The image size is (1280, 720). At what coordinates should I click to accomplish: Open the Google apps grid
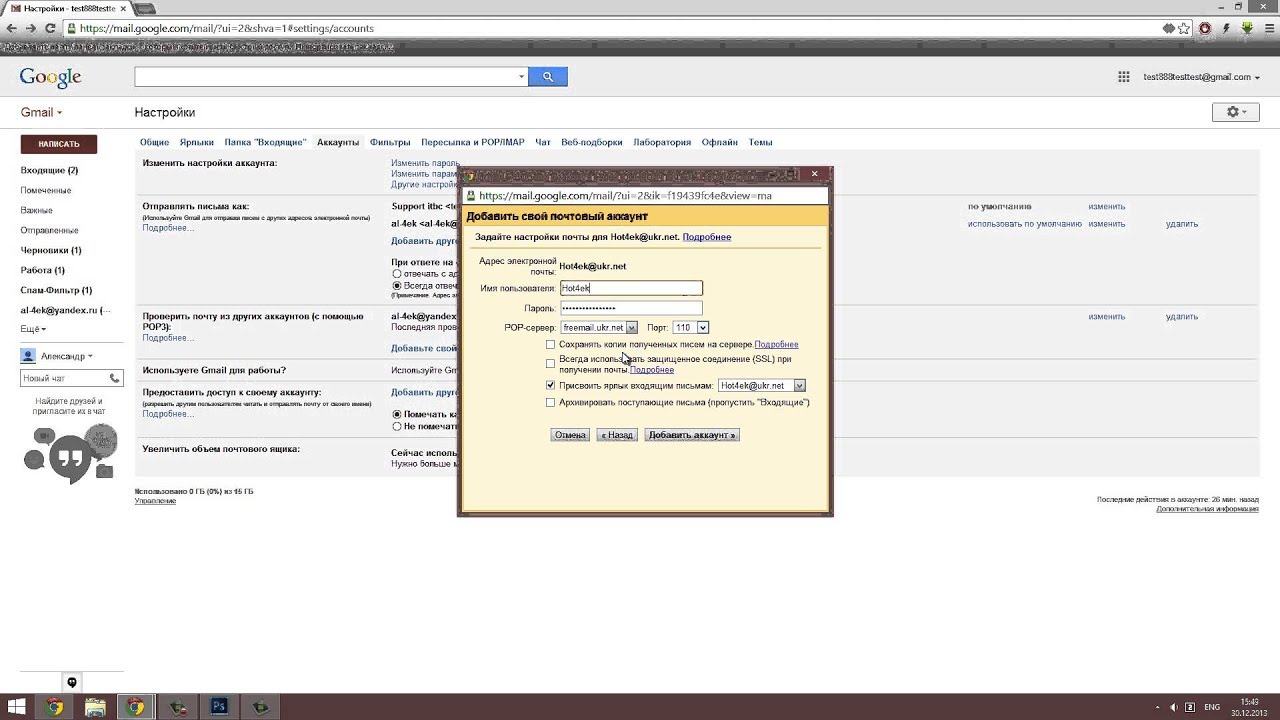pyautogui.click(x=1124, y=77)
